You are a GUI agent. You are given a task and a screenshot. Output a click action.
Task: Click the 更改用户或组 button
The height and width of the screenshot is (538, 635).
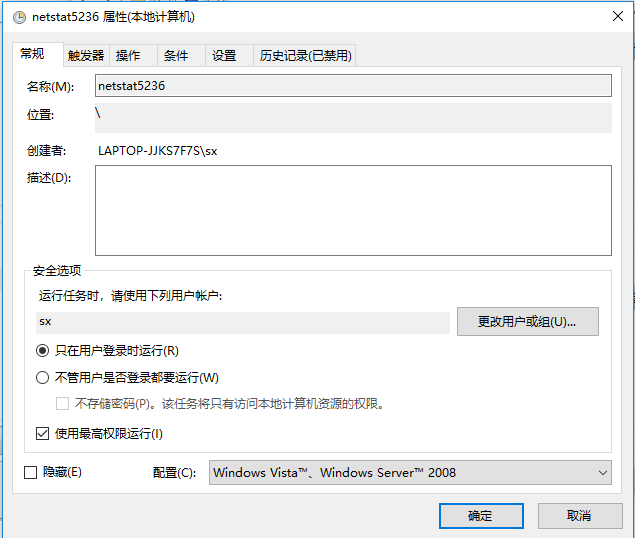point(528,322)
